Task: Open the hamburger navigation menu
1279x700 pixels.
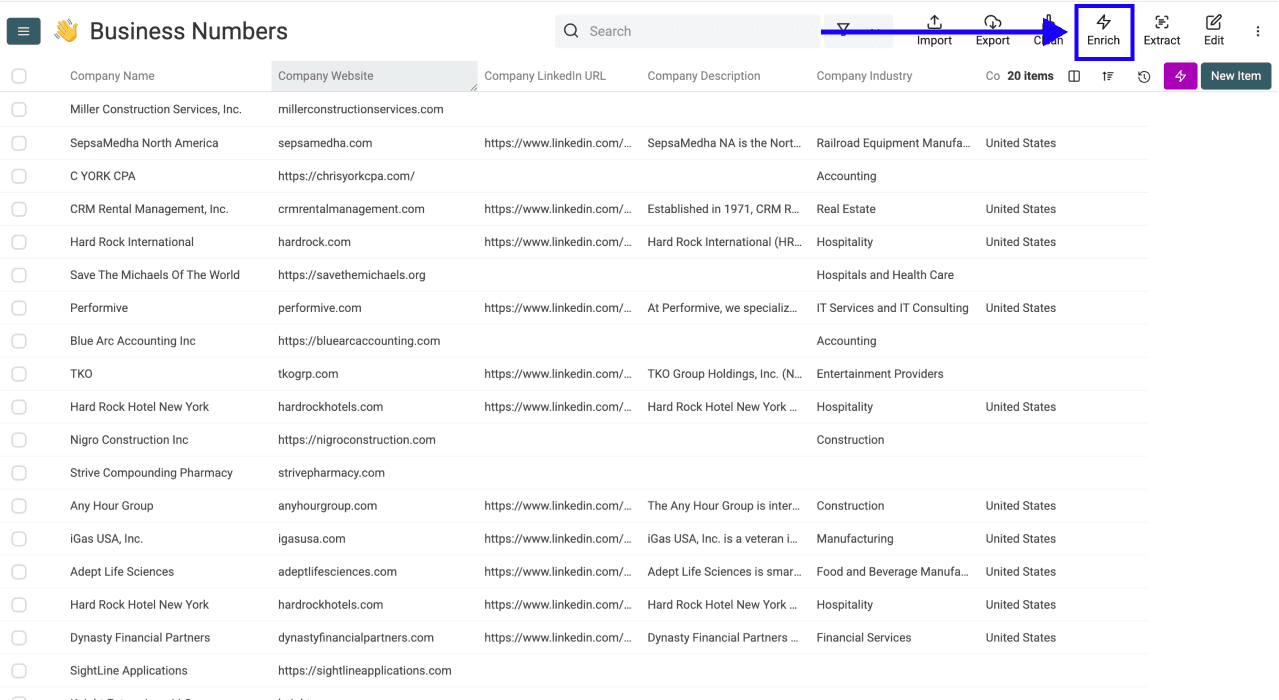Action: (23, 30)
